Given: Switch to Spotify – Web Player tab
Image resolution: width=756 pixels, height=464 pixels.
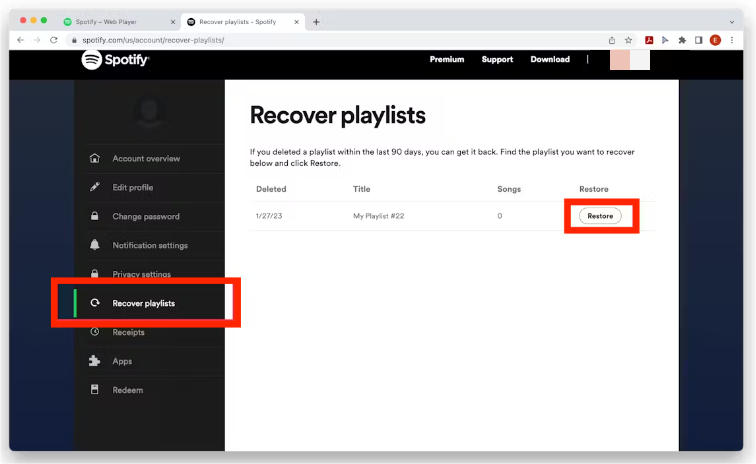Looking at the screenshot, I should (x=120, y=22).
